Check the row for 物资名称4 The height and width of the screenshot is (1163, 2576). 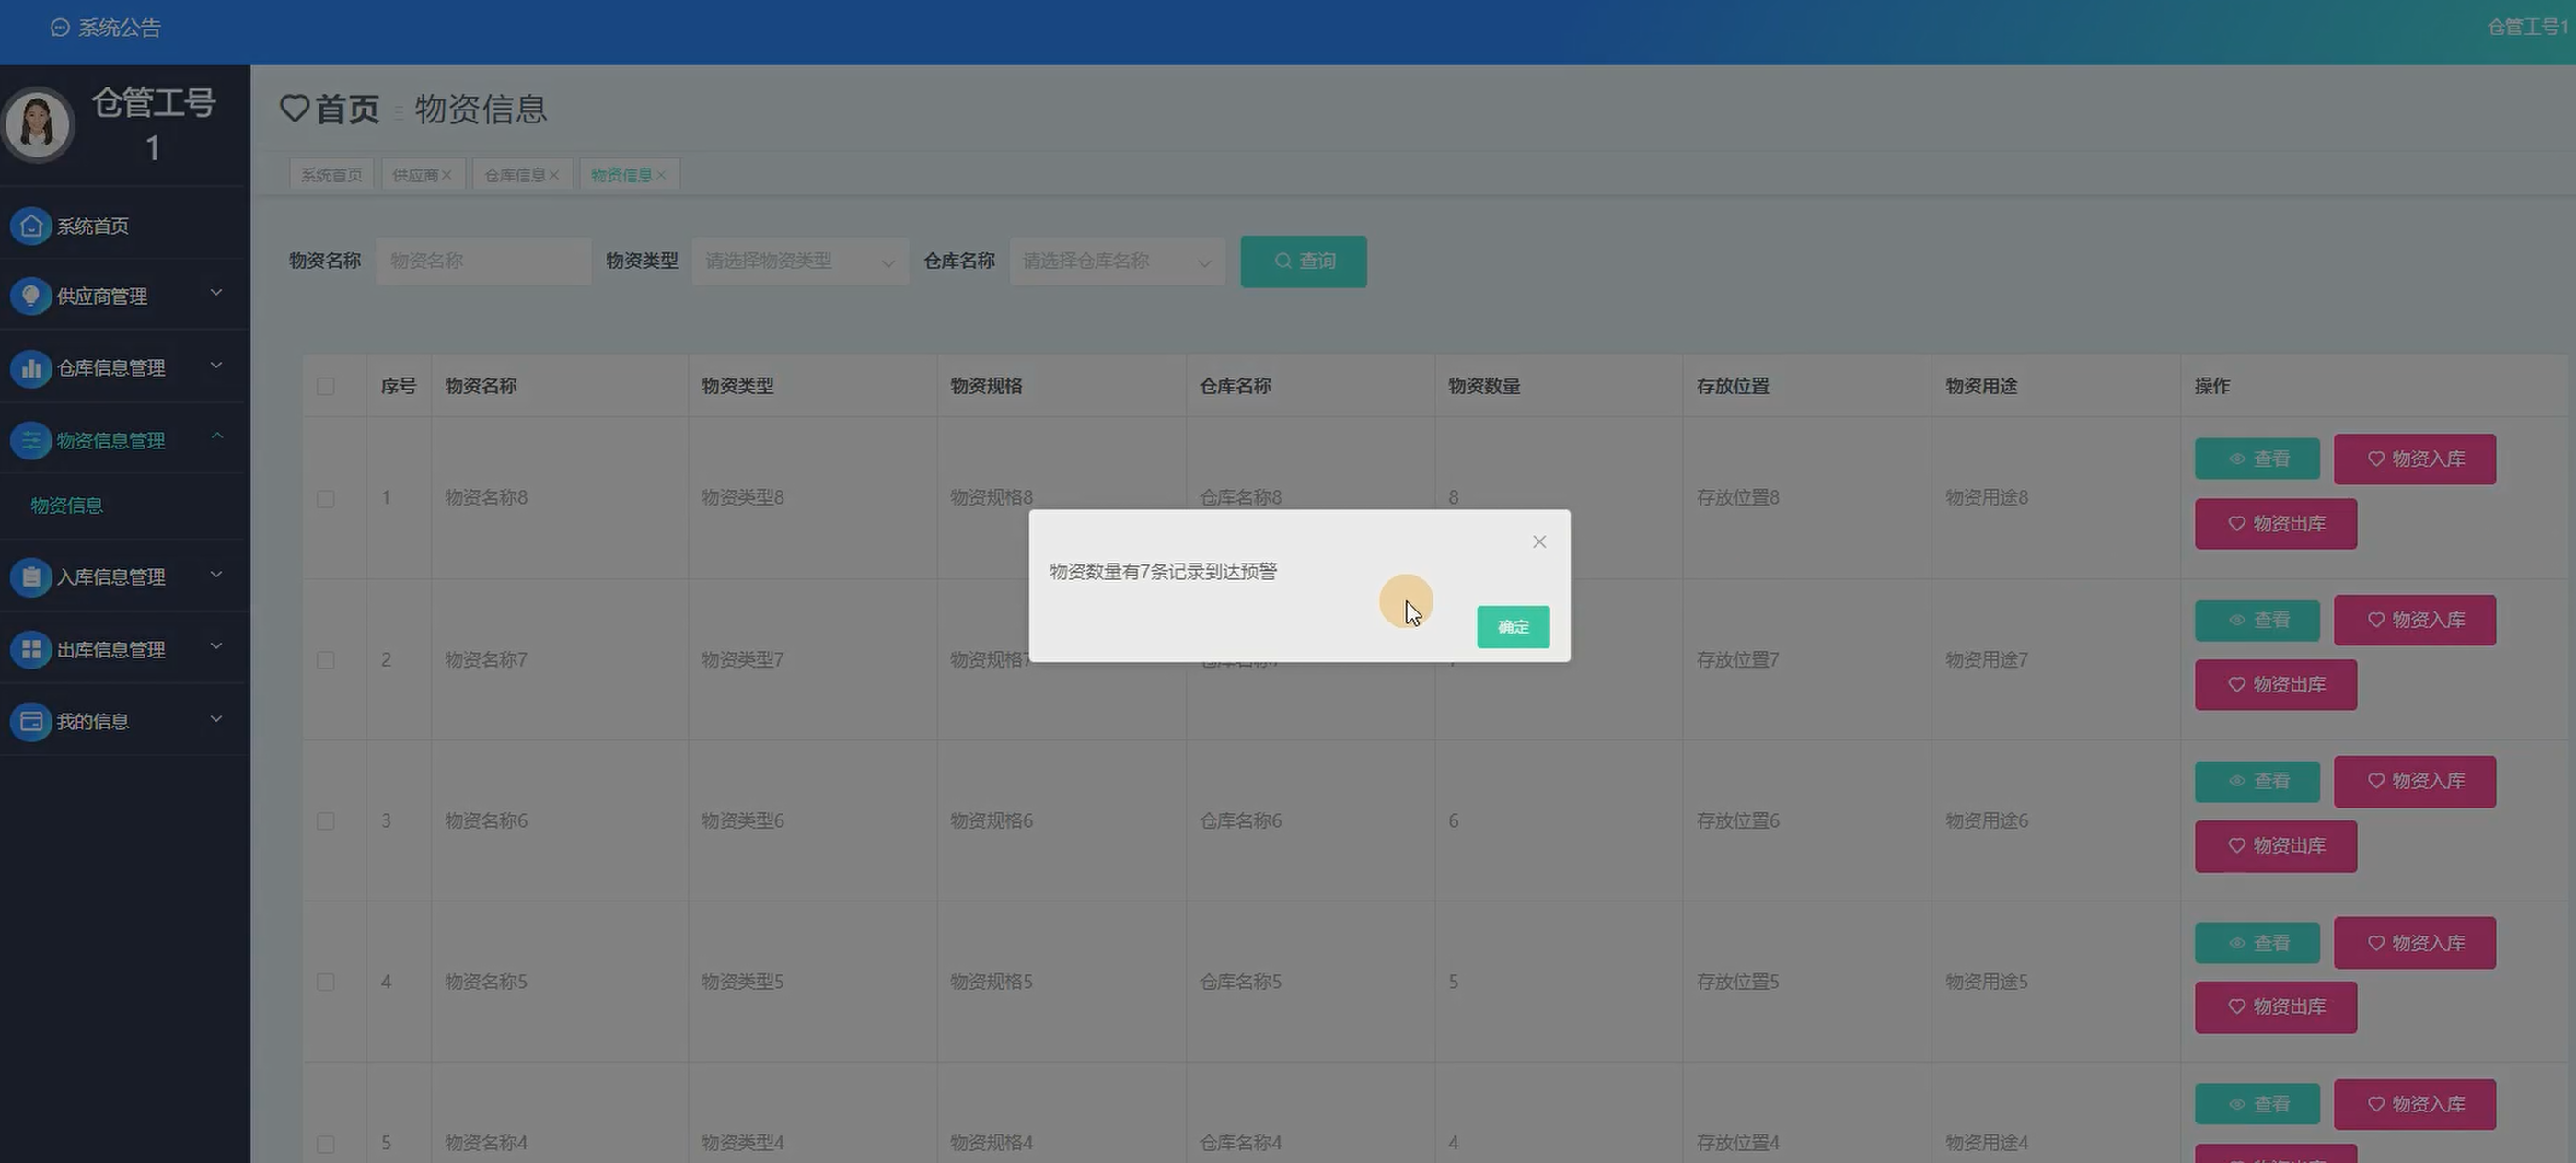[x=326, y=1143]
